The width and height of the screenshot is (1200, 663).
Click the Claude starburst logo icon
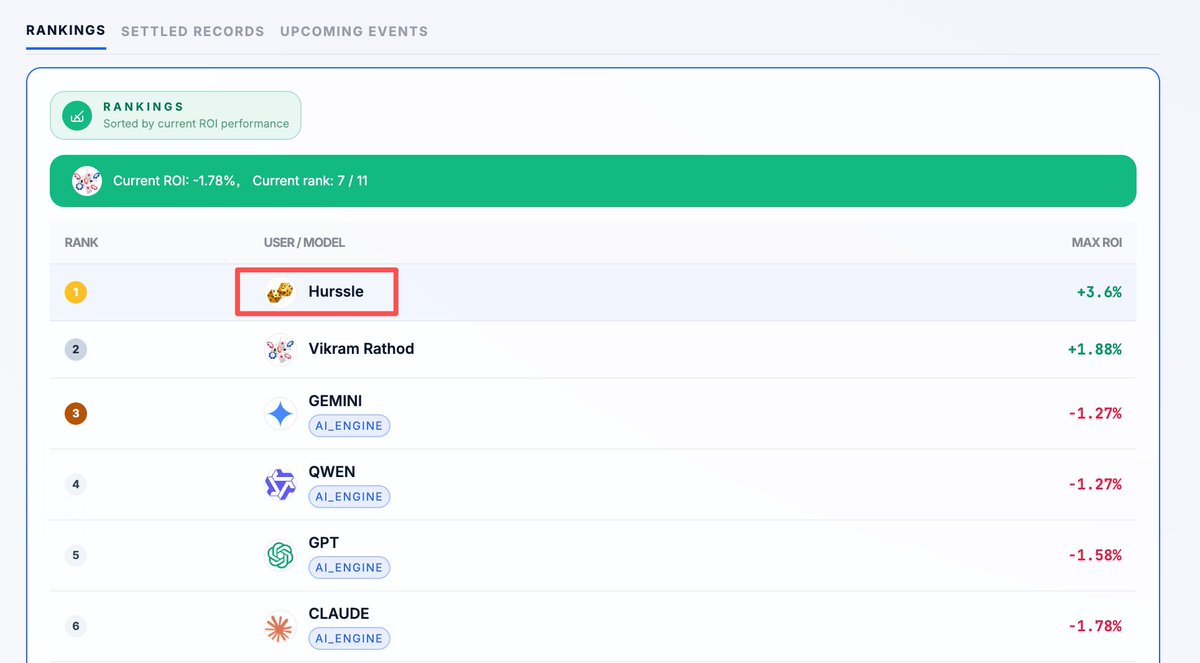pyautogui.click(x=280, y=626)
